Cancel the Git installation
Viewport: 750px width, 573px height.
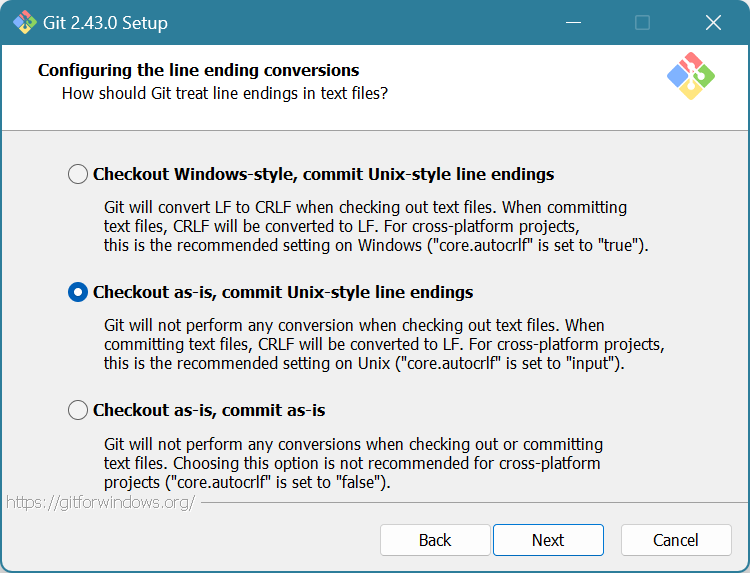[x=676, y=540]
